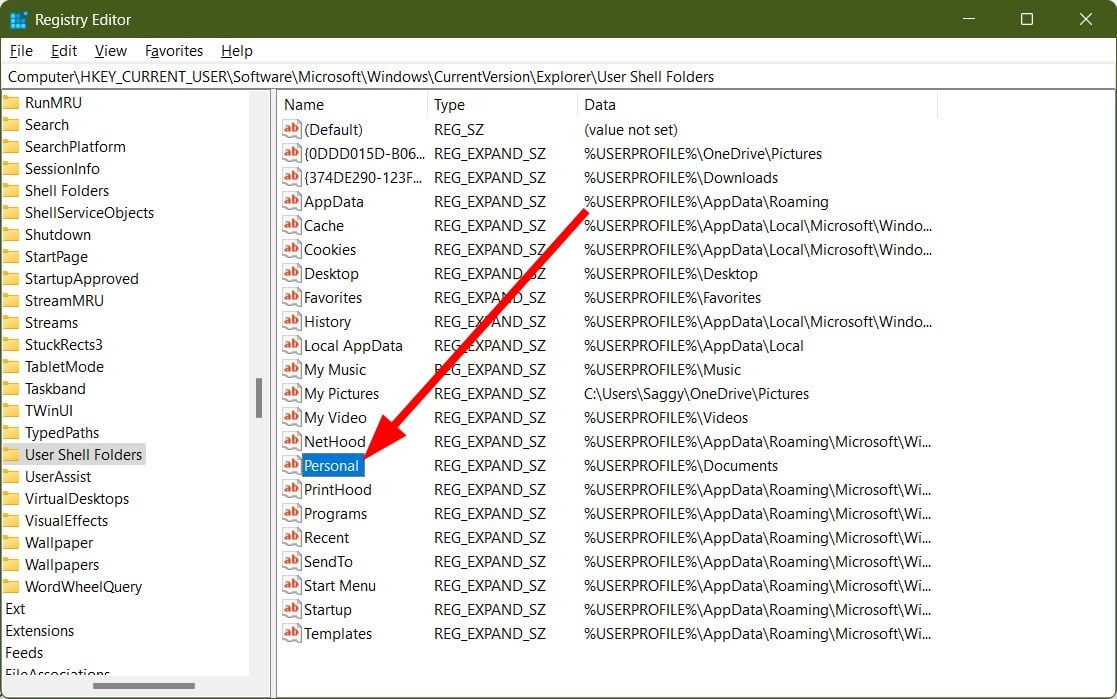Select the {0DDD015D-B06... value name

[364, 153]
